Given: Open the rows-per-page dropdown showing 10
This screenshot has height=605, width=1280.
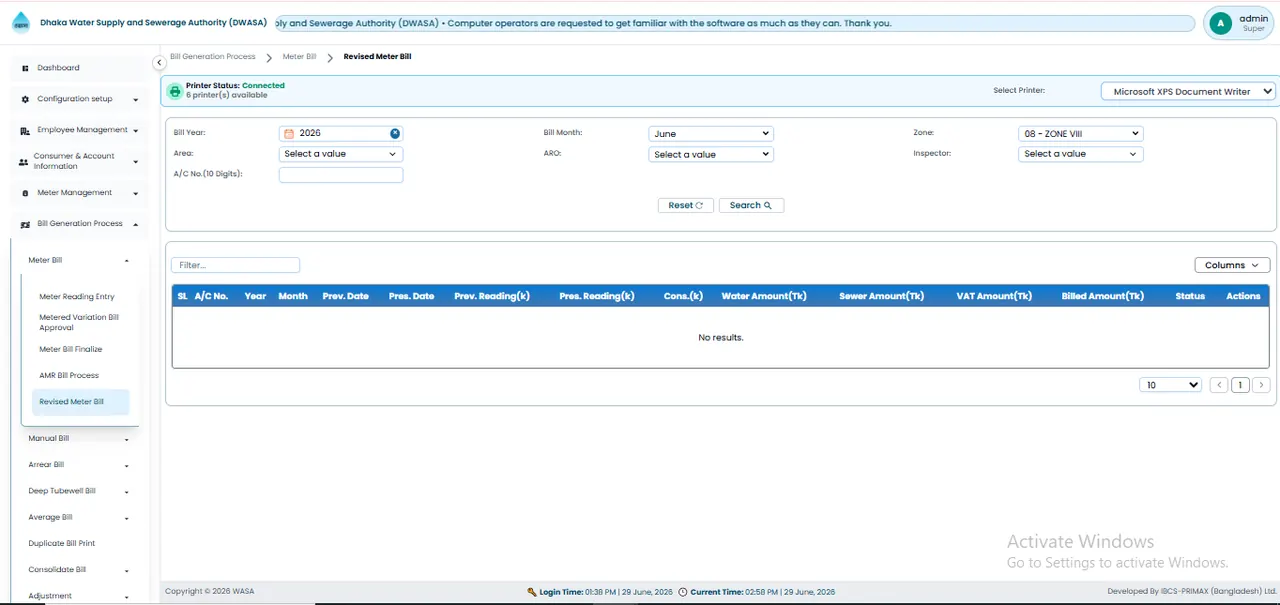Looking at the screenshot, I should click(x=1171, y=385).
